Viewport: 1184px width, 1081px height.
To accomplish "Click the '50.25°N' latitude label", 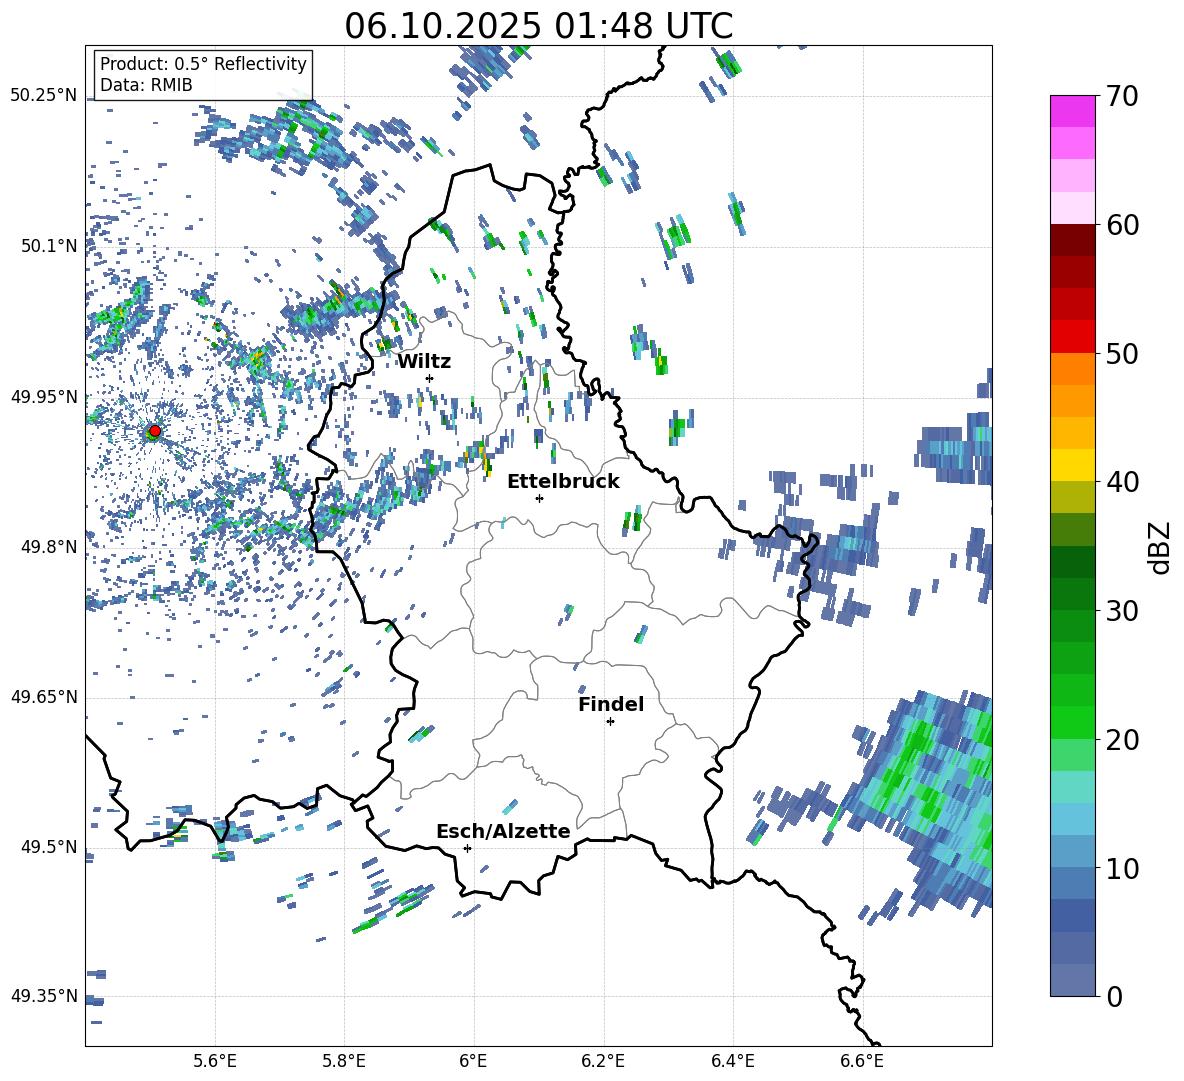I will pyautogui.click(x=44, y=96).
